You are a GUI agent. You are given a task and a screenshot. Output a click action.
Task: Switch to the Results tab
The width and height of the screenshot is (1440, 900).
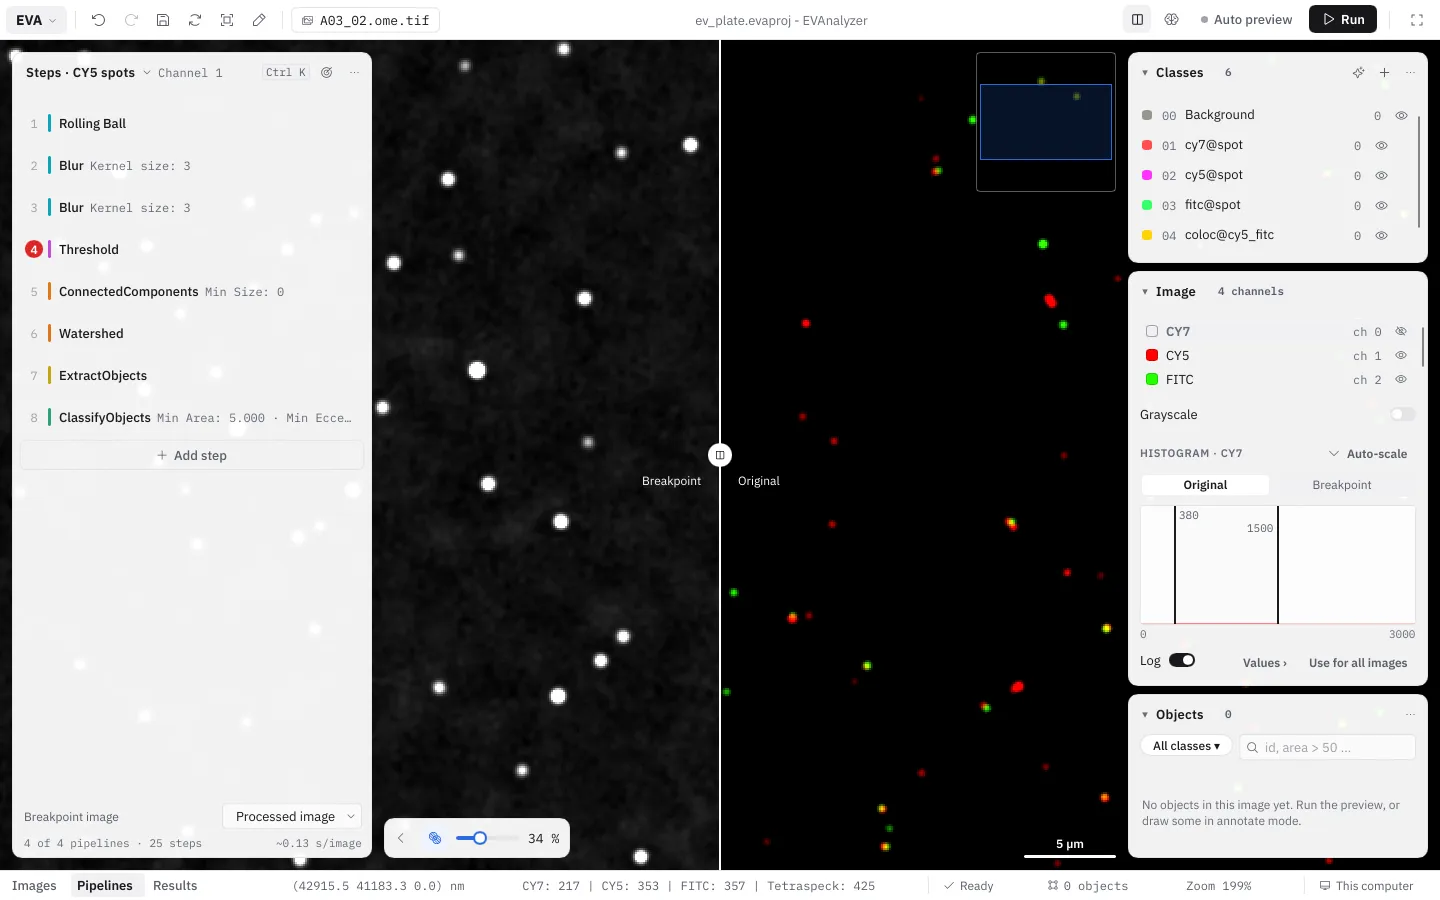(x=175, y=885)
